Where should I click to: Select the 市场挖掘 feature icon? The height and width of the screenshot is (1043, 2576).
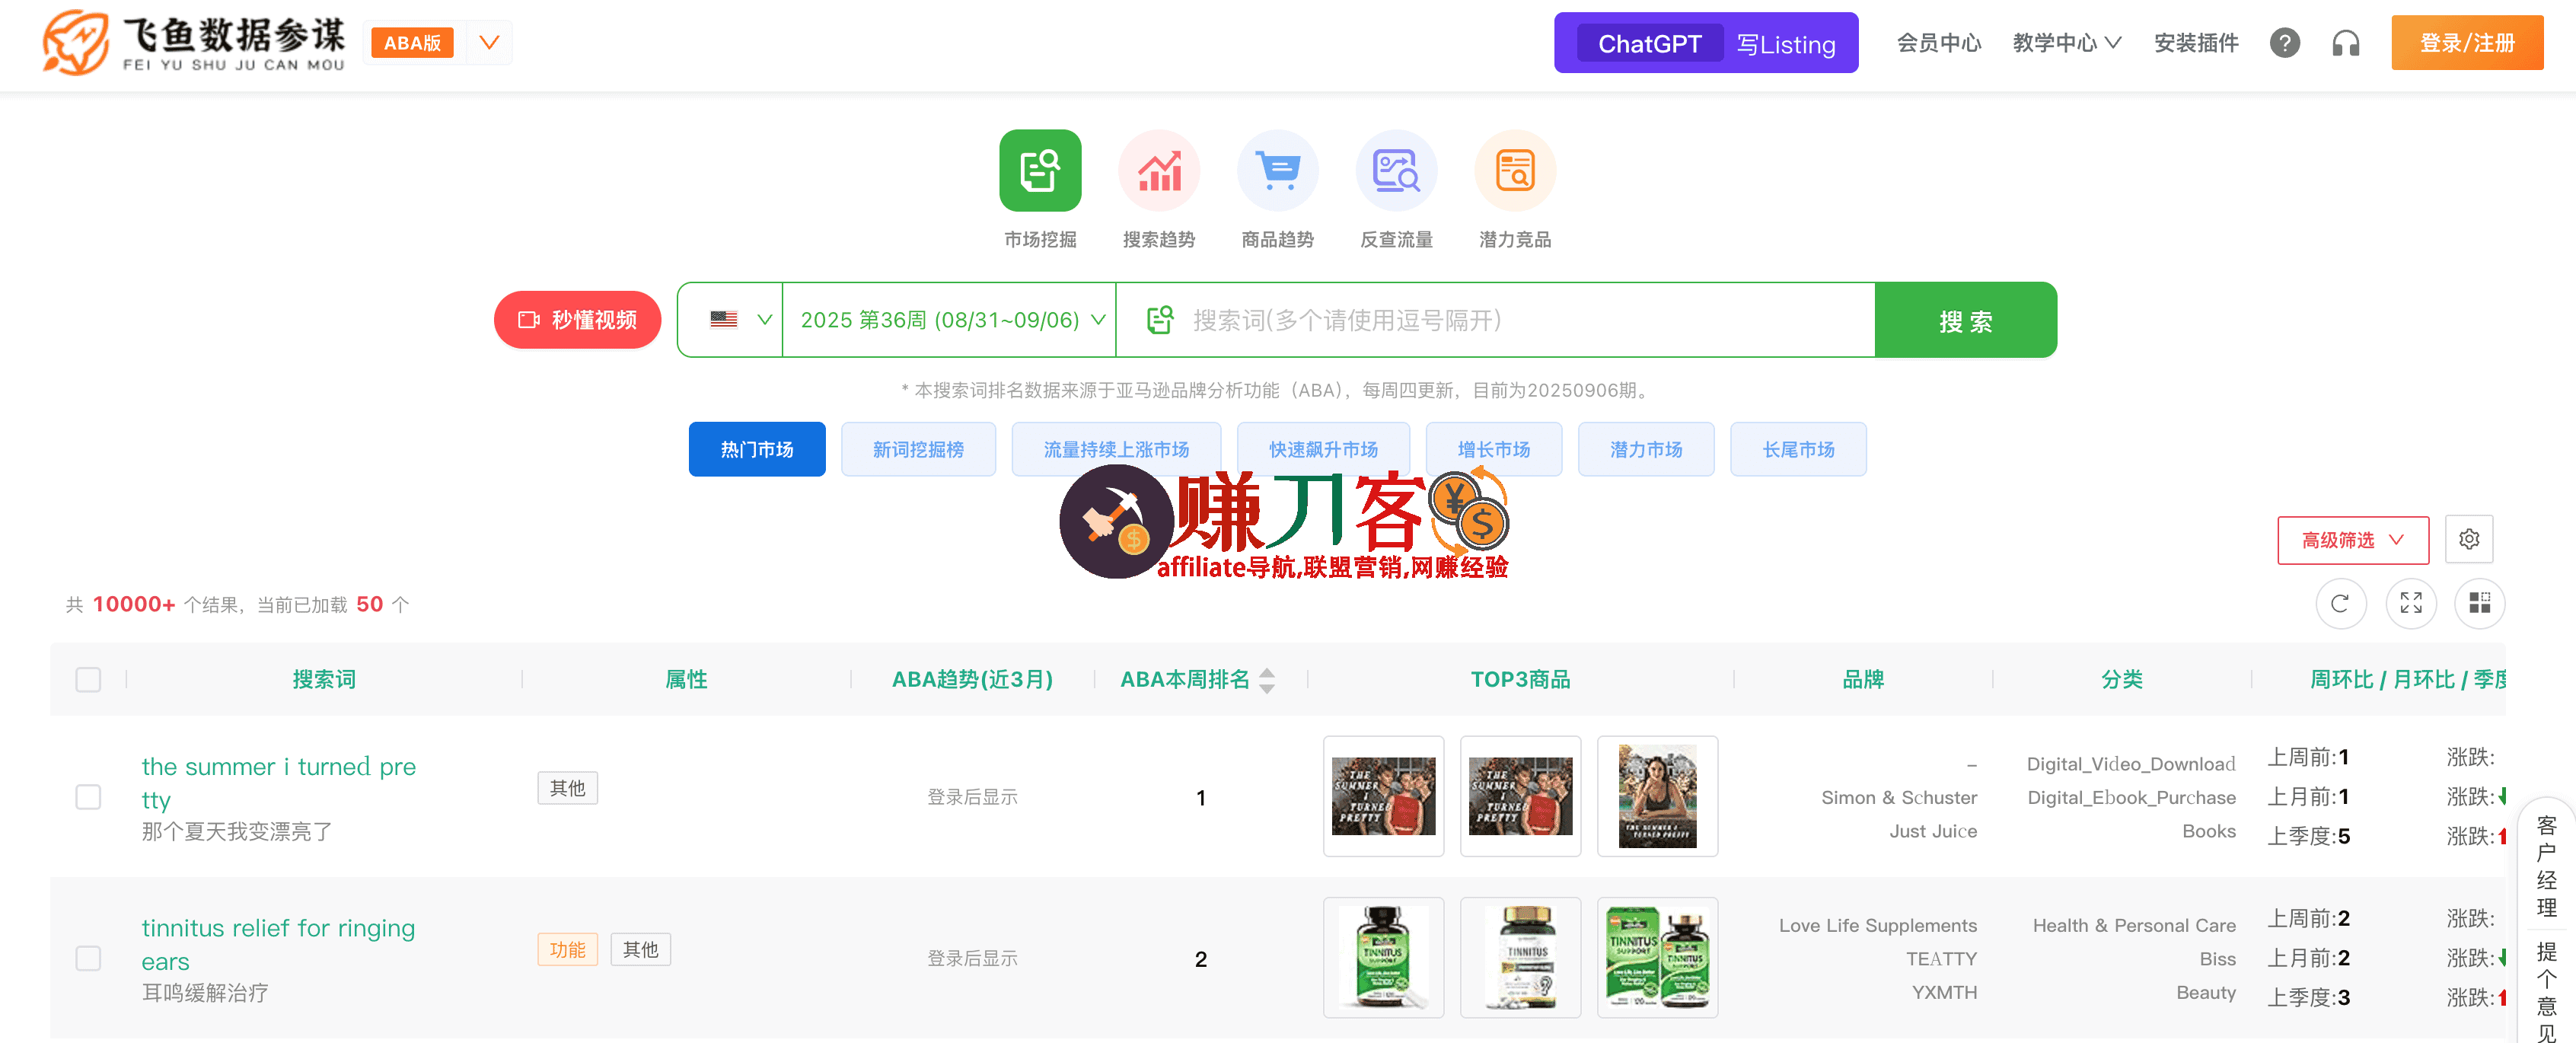click(x=1039, y=170)
